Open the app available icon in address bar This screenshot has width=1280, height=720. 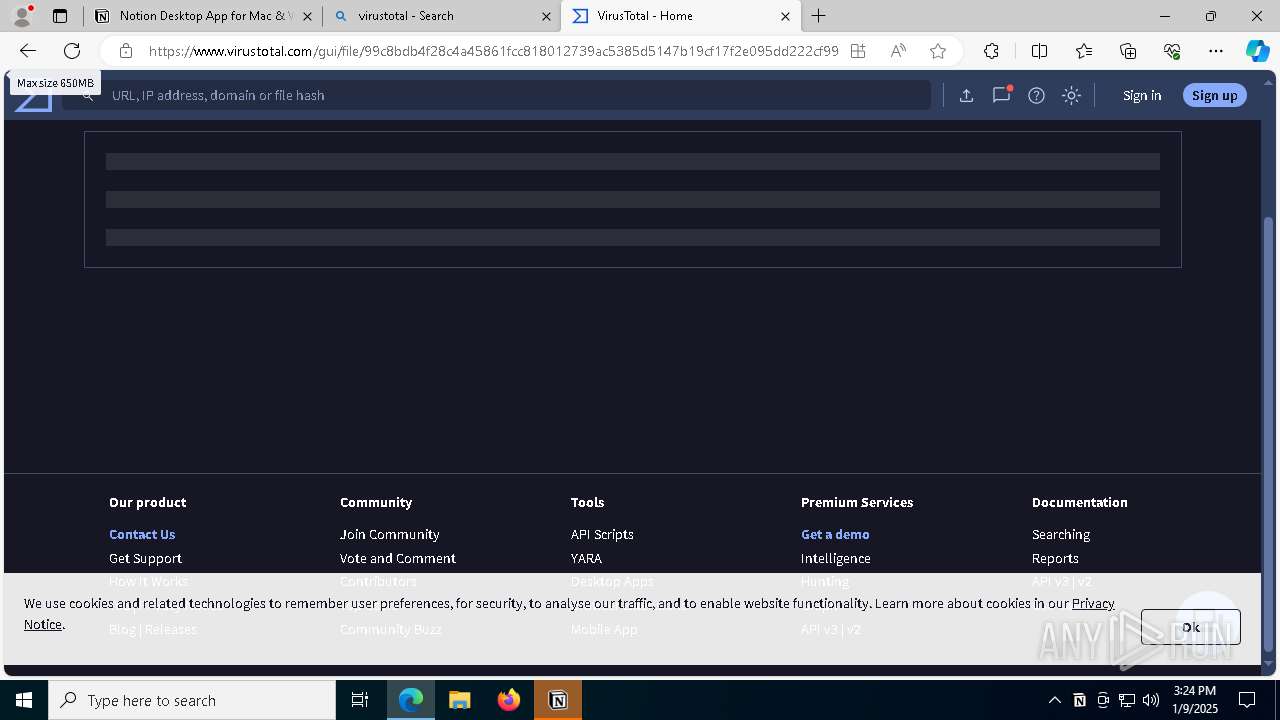(858, 51)
